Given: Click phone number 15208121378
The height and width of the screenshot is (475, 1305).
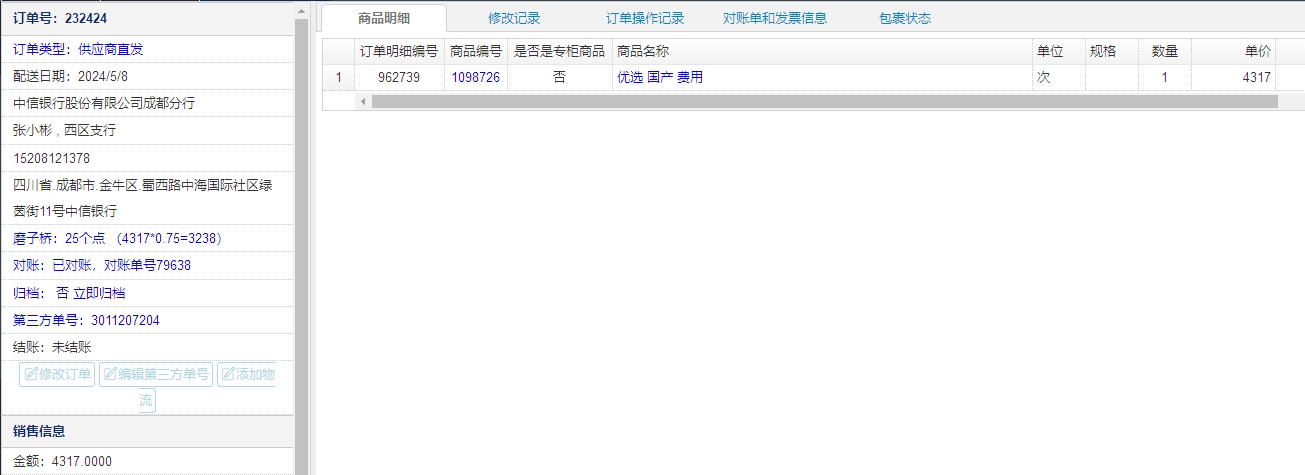Looking at the screenshot, I should [52, 158].
